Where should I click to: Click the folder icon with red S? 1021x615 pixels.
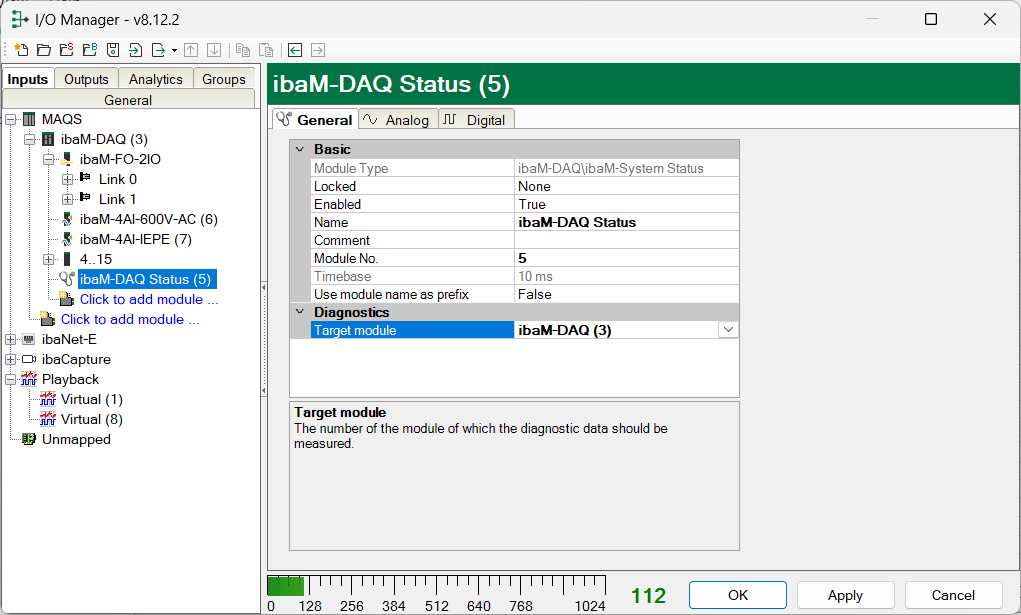click(66, 50)
